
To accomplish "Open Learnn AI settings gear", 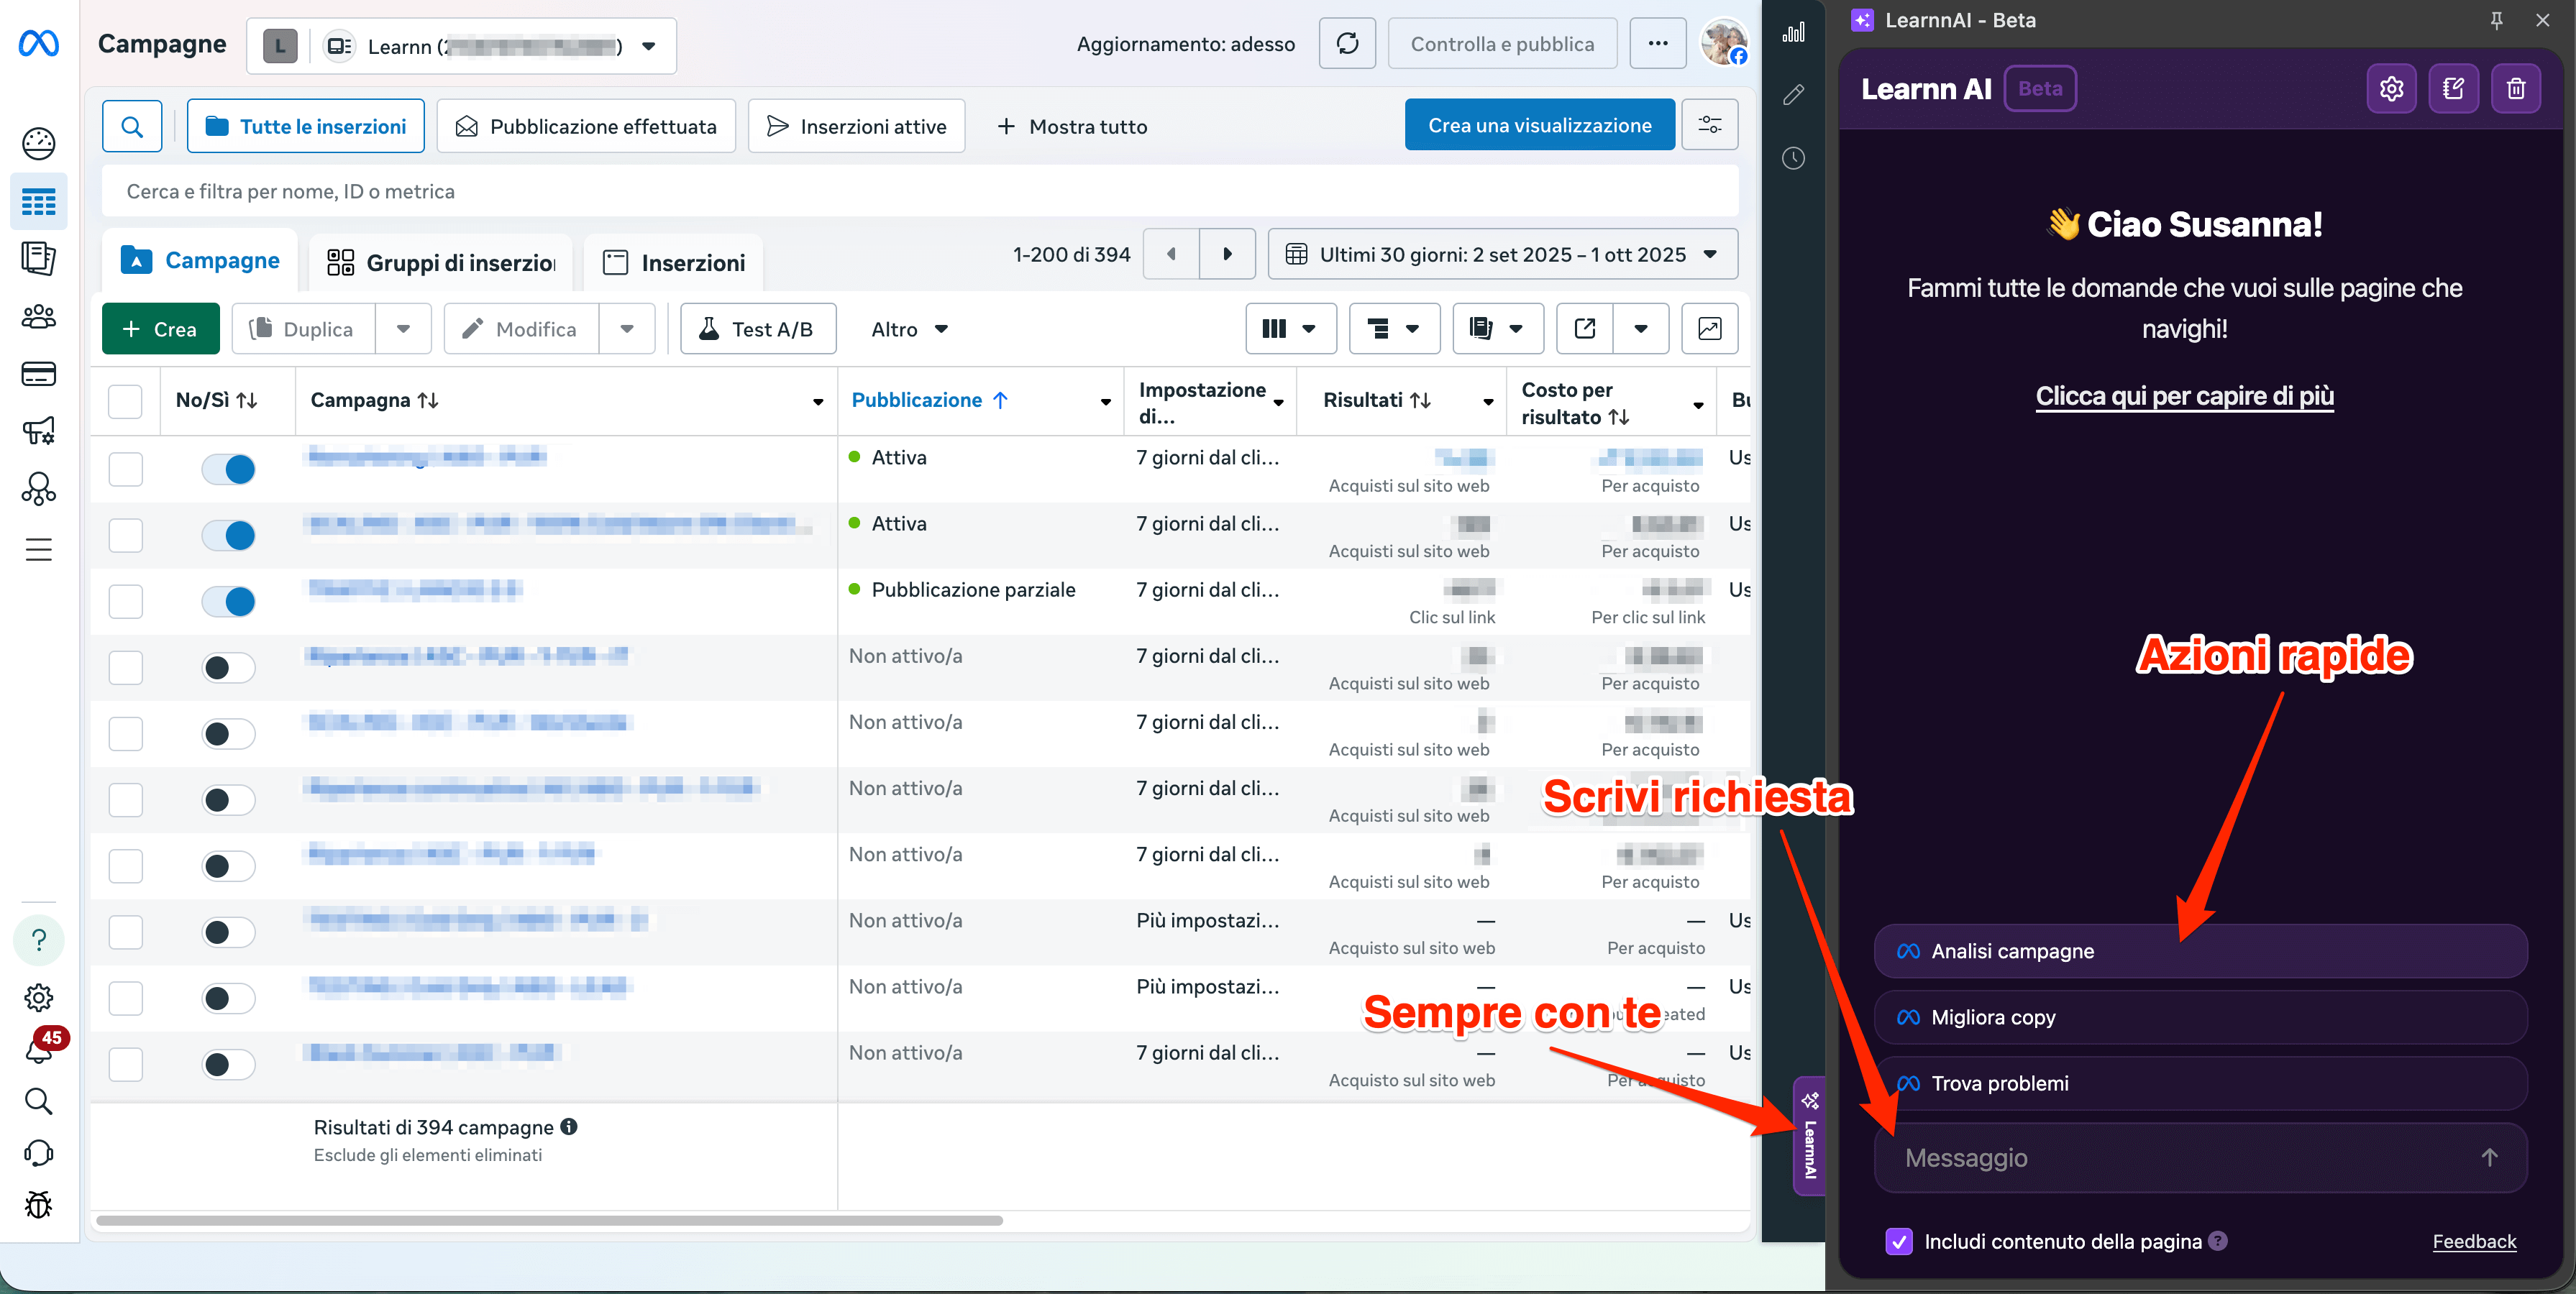I will (x=2391, y=89).
